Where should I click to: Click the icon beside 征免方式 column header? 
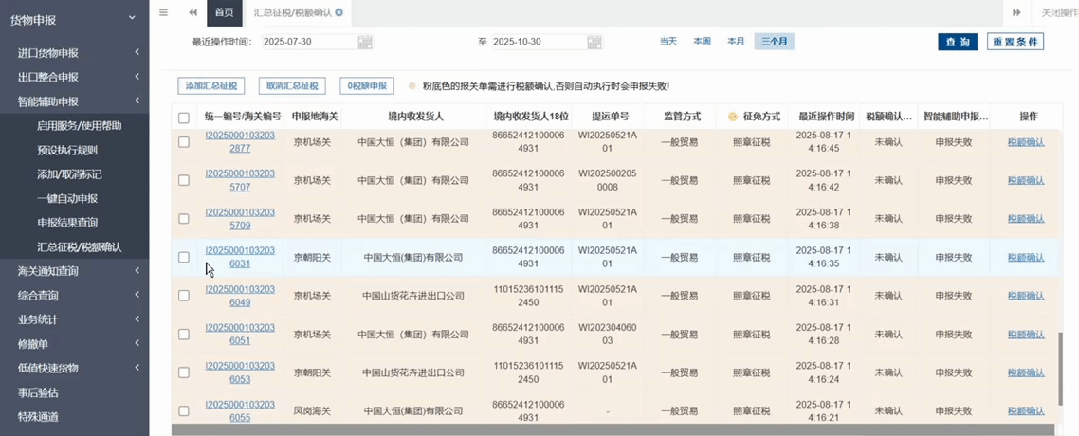[x=732, y=117]
